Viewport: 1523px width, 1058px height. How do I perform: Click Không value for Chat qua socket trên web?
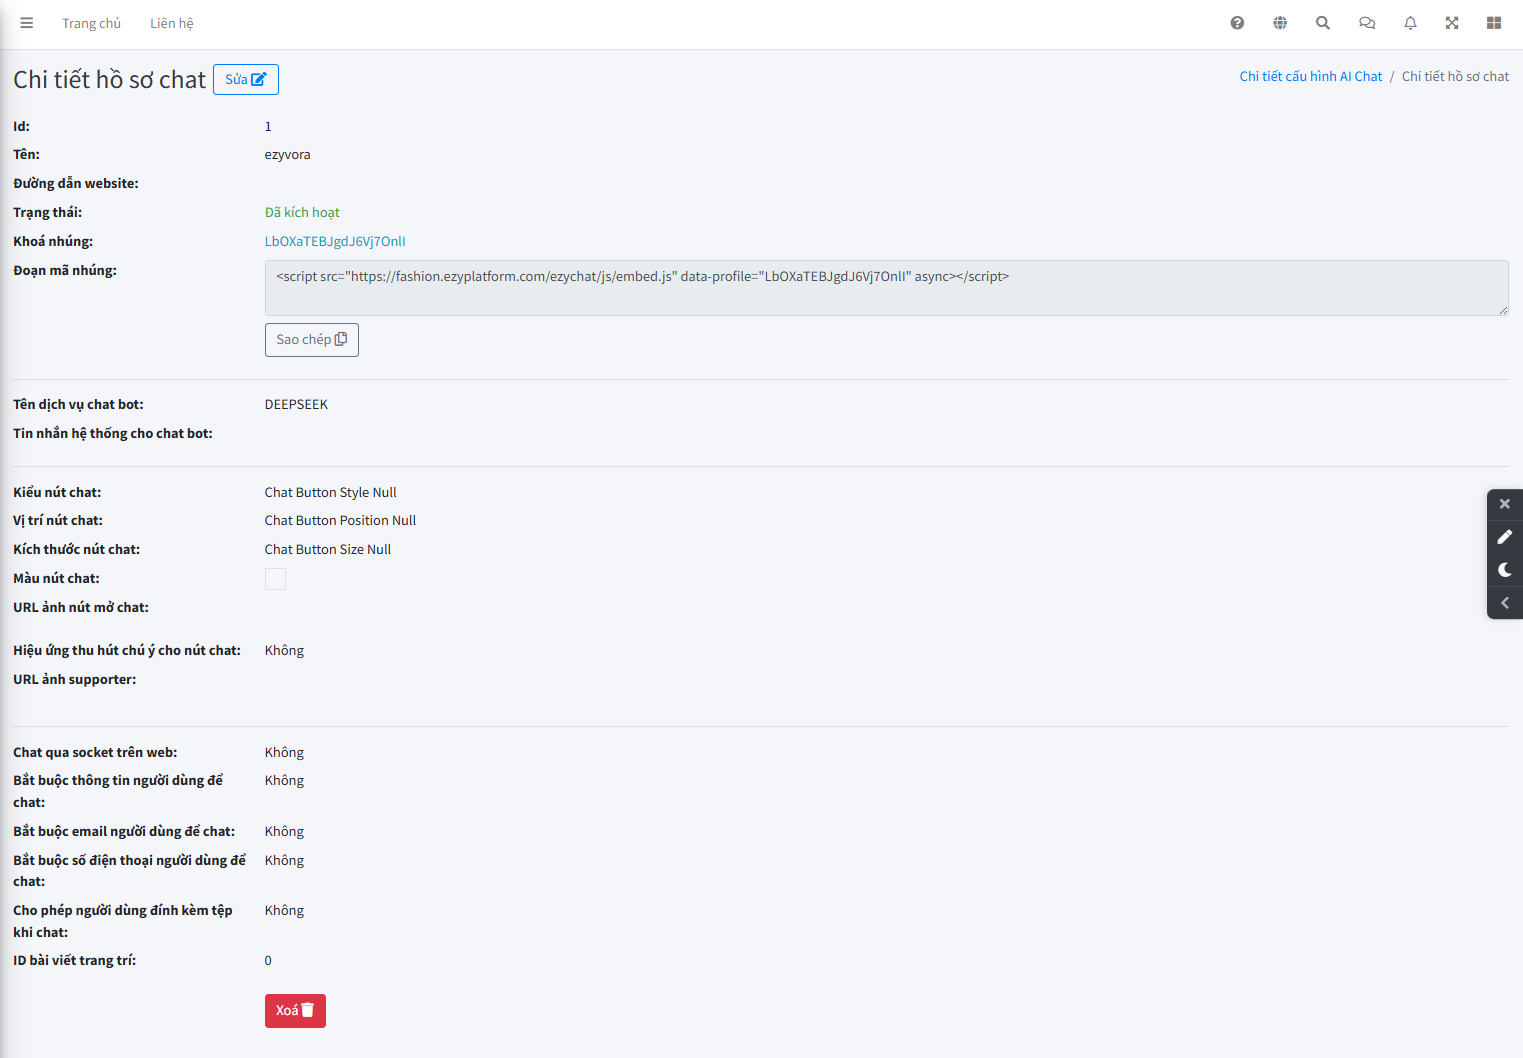pos(284,752)
